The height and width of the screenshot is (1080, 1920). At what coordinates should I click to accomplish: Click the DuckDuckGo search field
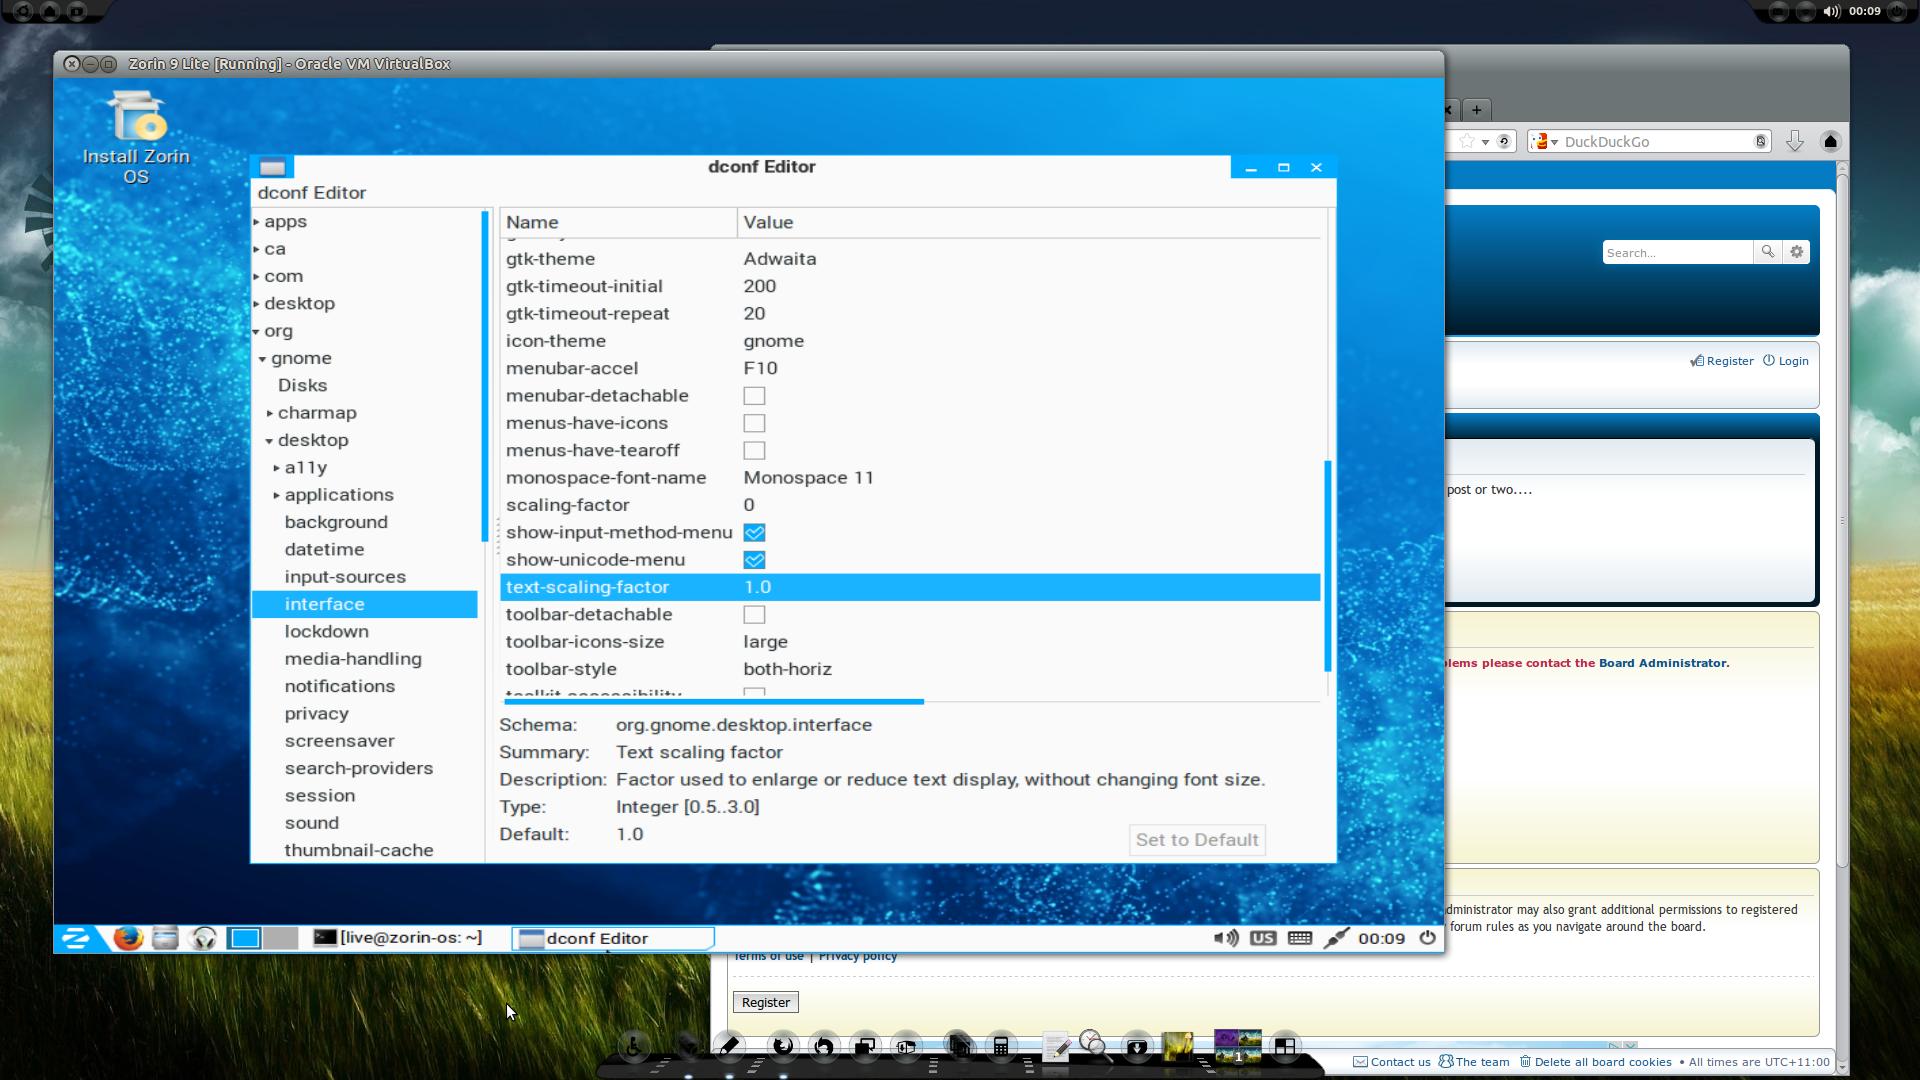point(1650,142)
